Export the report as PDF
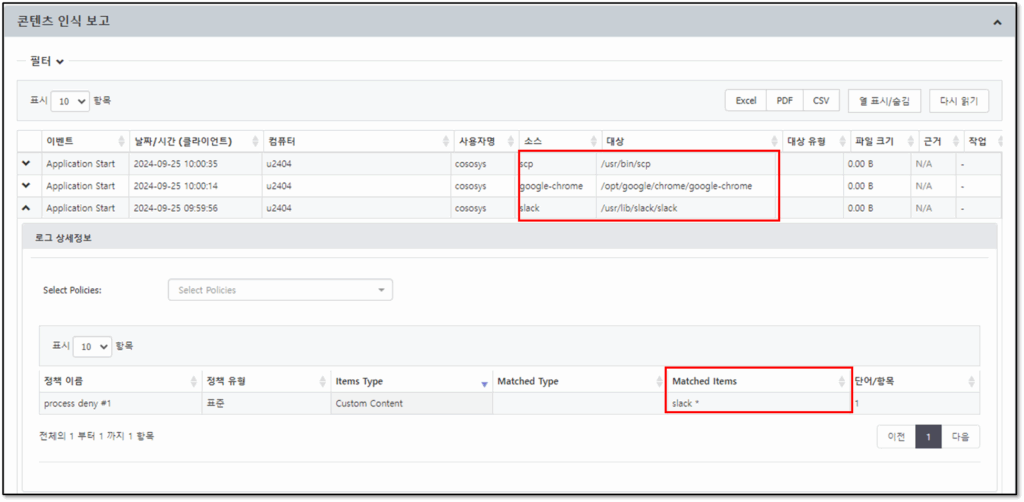This screenshot has height=502, width=1024. 784,101
